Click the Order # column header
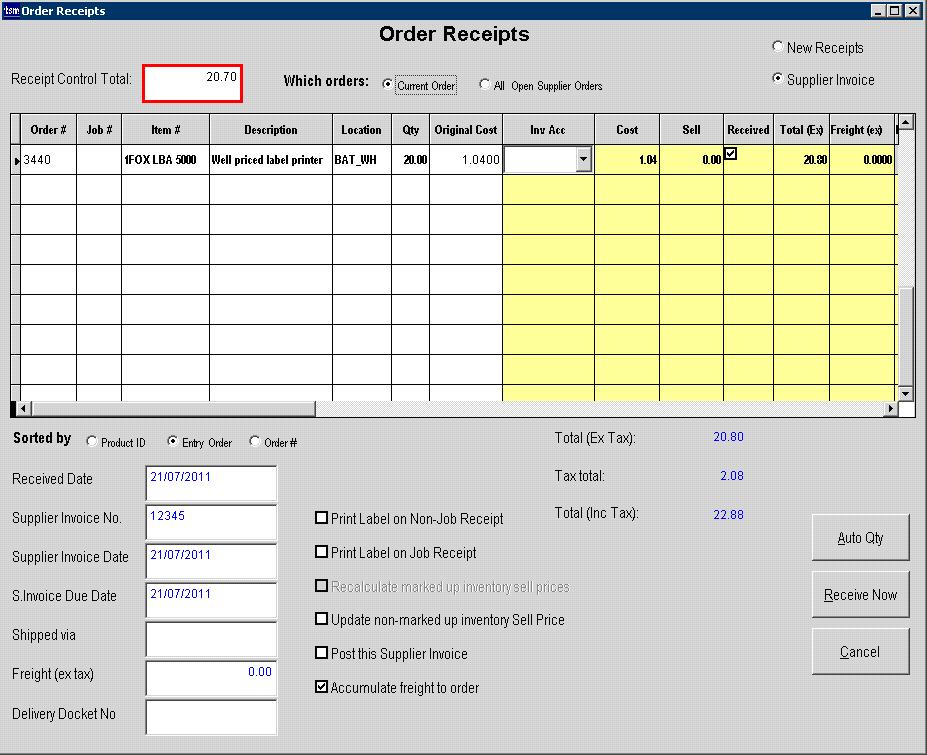Viewport: 927px width, 755px height. click(x=48, y=129)
